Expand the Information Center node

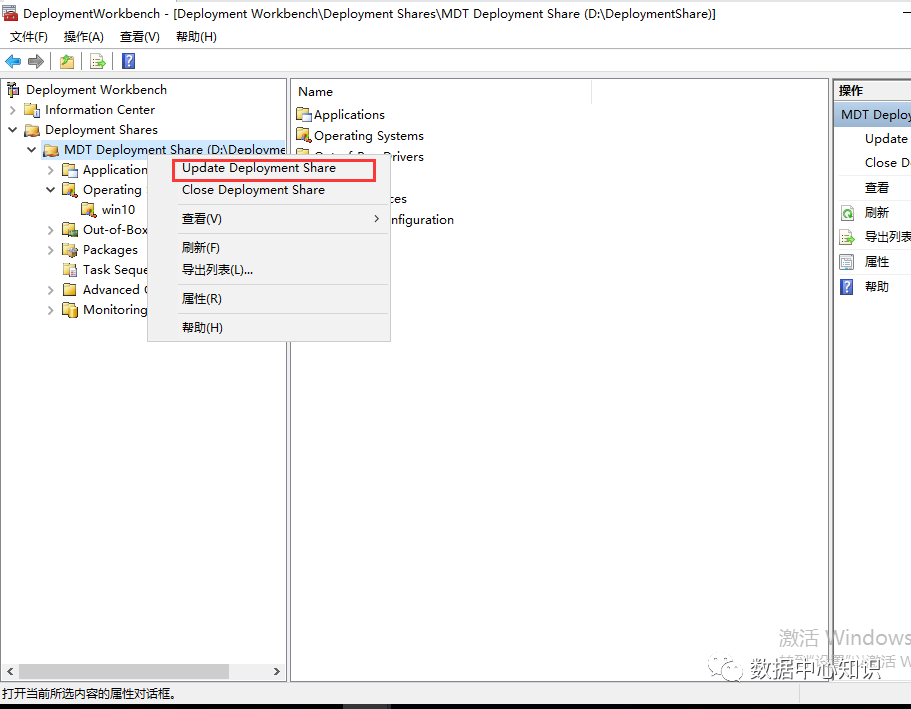(x=13, y=110)
